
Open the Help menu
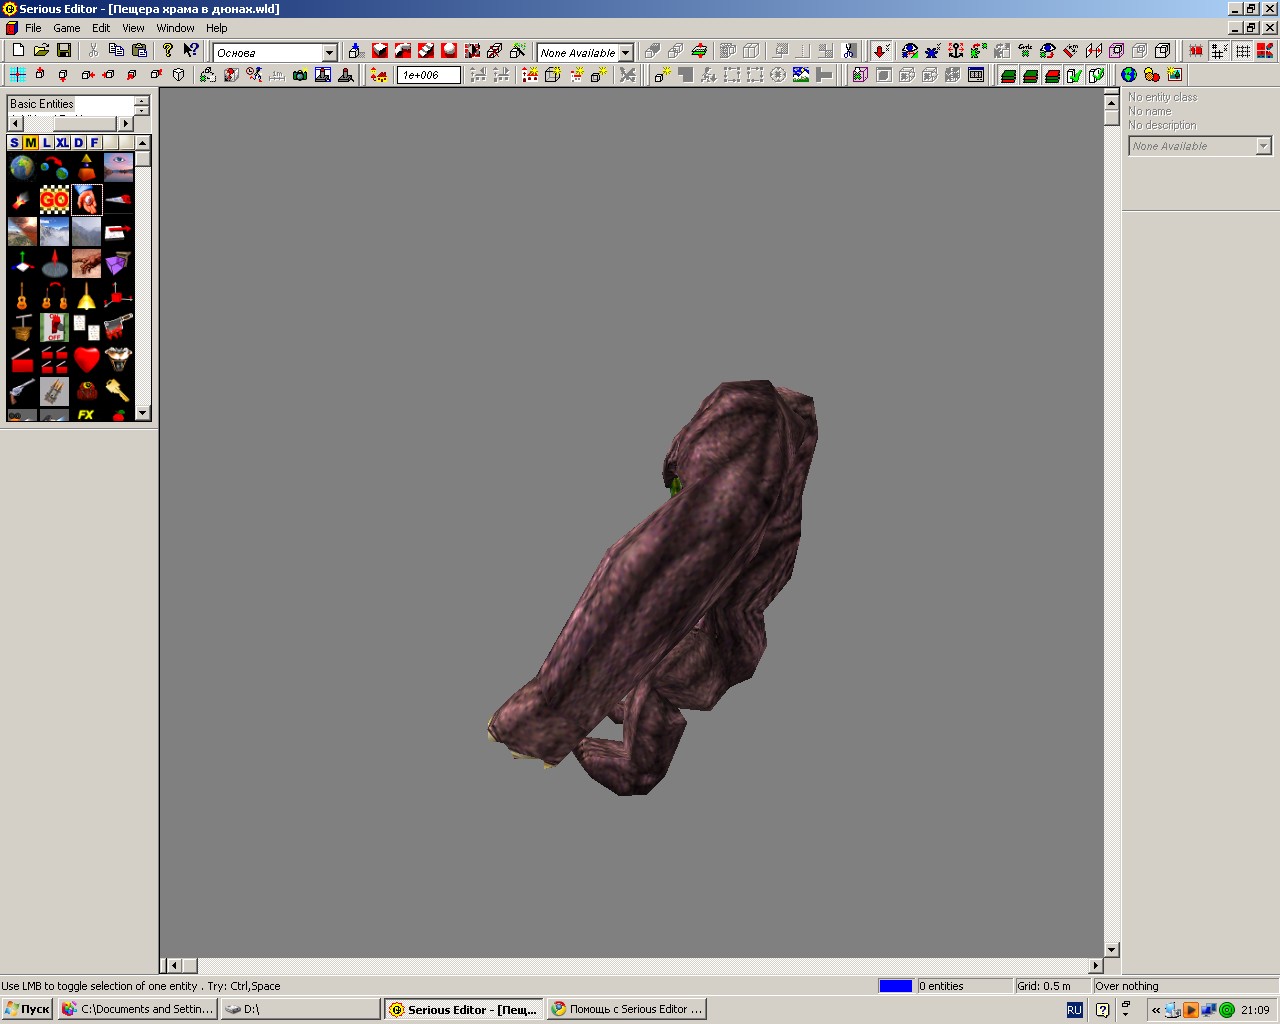tap(216, 28)
